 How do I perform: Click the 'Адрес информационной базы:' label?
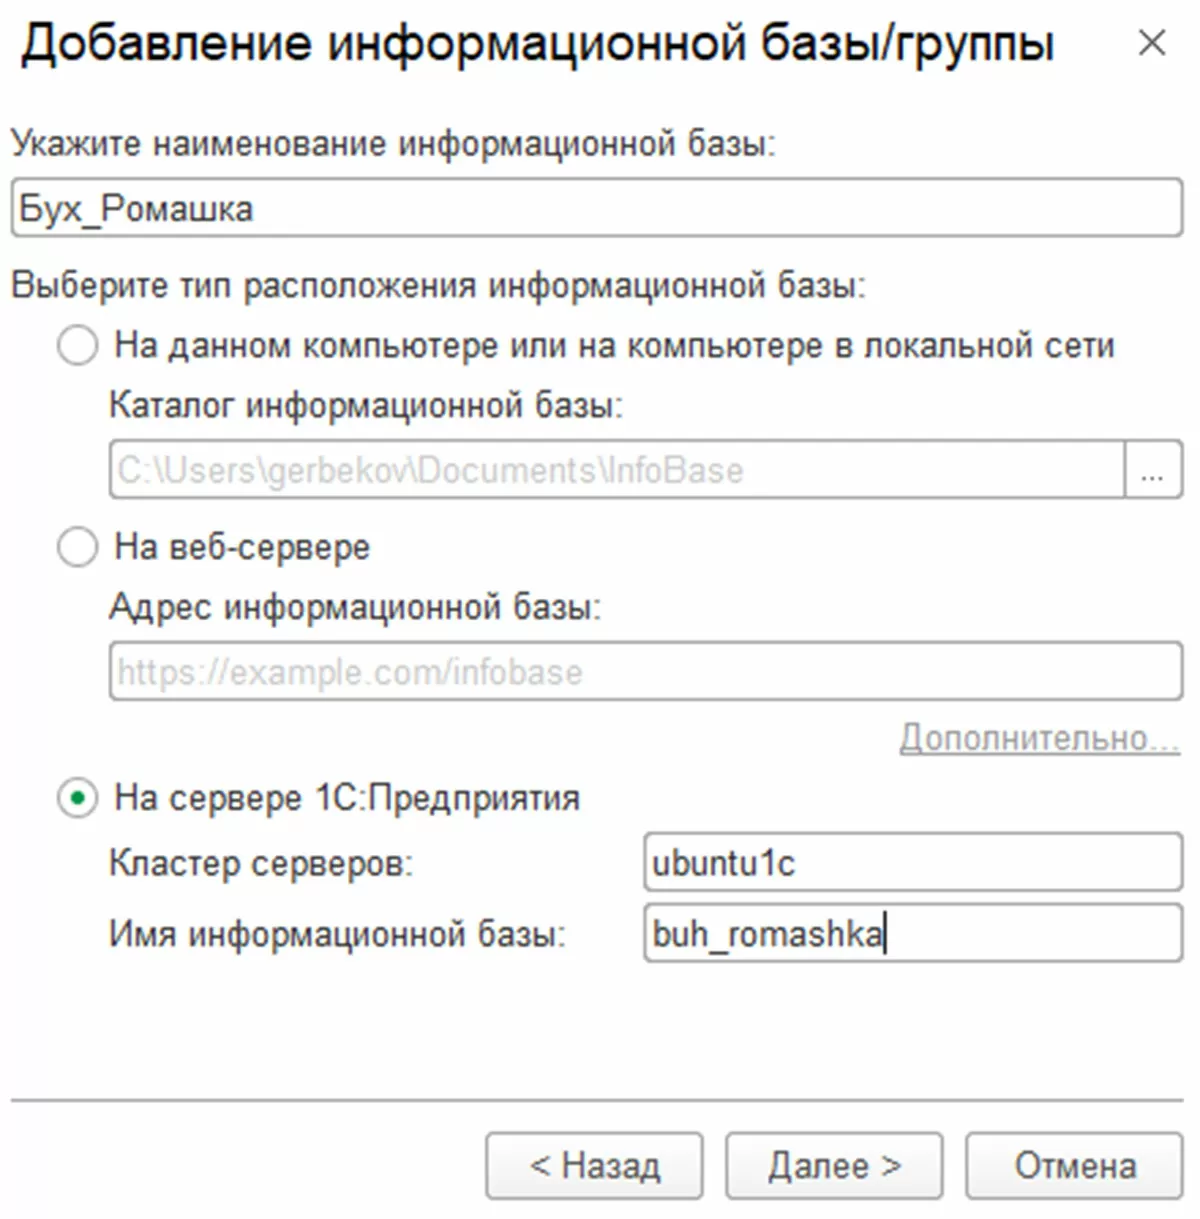pyautogui.click(x=355, y=607)
